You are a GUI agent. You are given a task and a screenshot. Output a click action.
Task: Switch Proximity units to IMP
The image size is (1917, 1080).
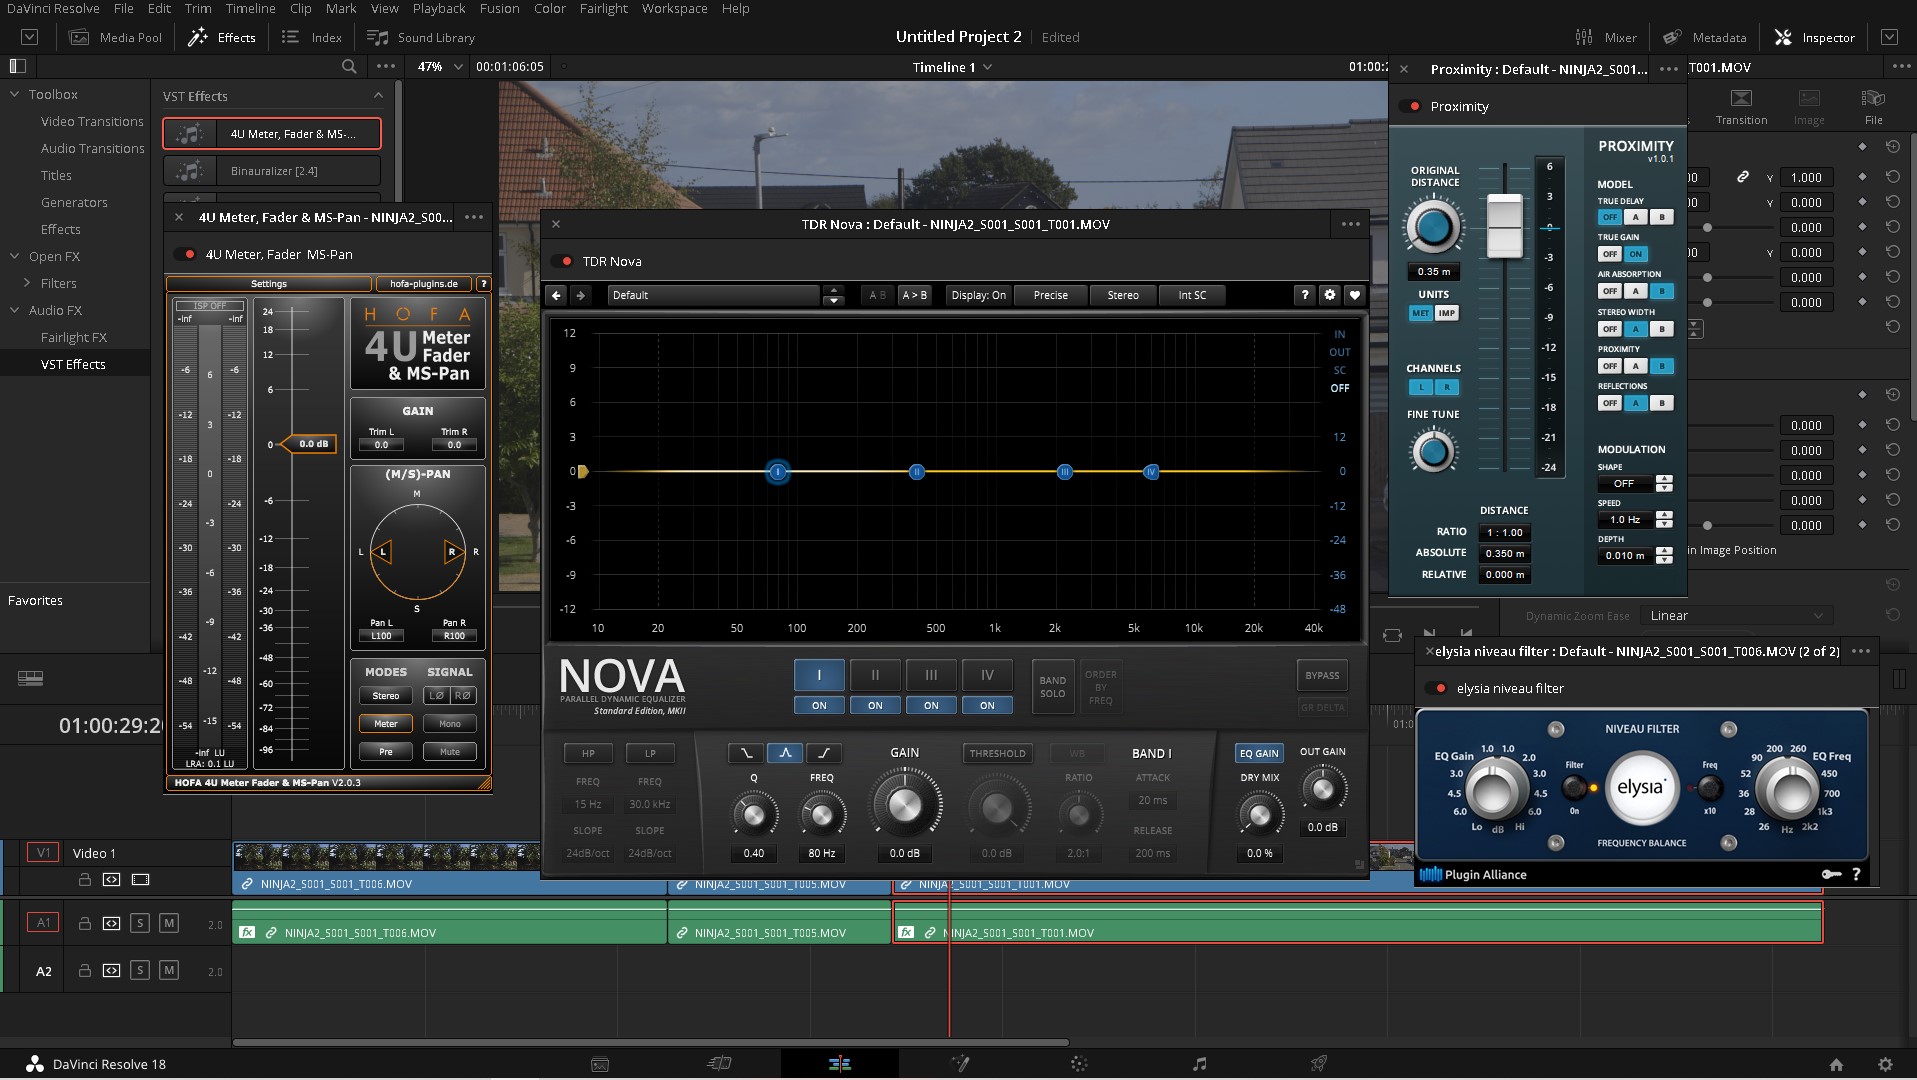tap(1447, 313)
